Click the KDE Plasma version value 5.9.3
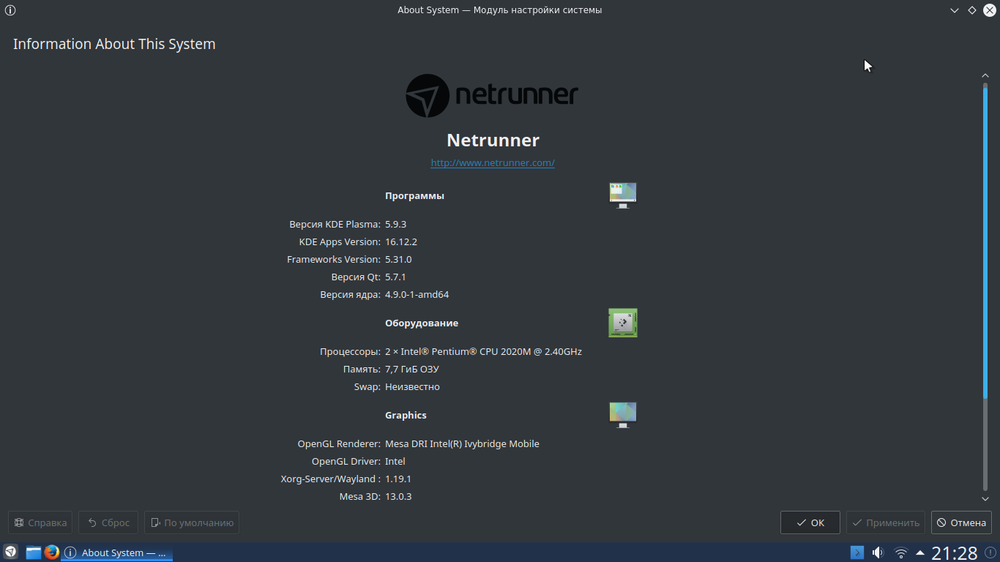 395,225
